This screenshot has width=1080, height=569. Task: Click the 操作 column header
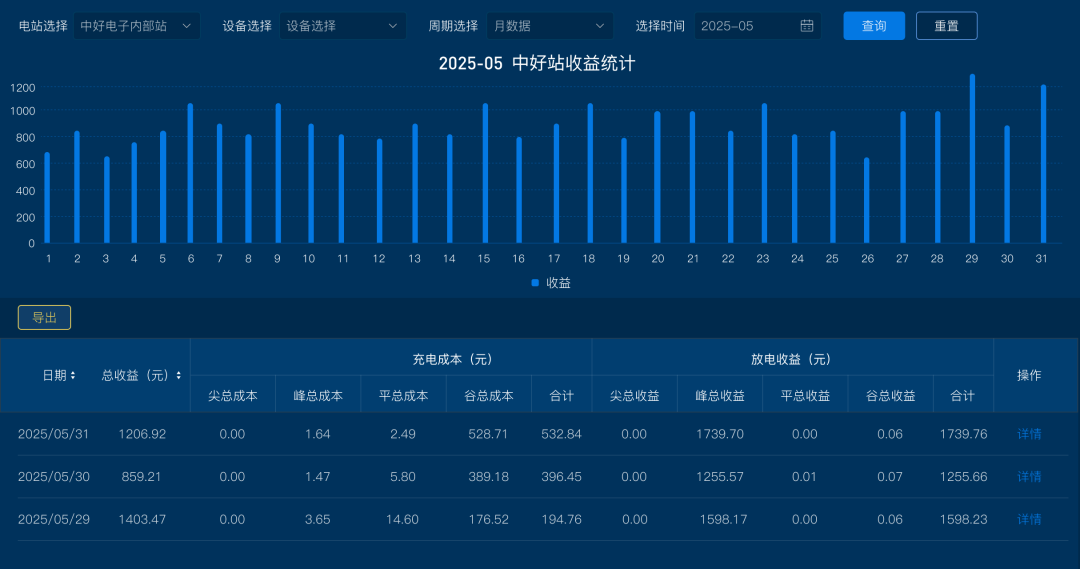pyautogui.click(x=1029, y=375)
